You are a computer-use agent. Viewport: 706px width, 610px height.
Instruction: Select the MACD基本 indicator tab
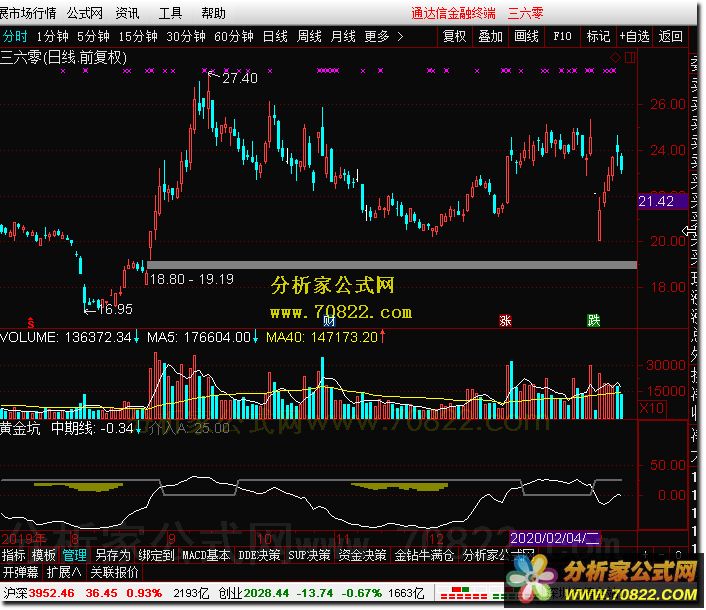[207, 554]
